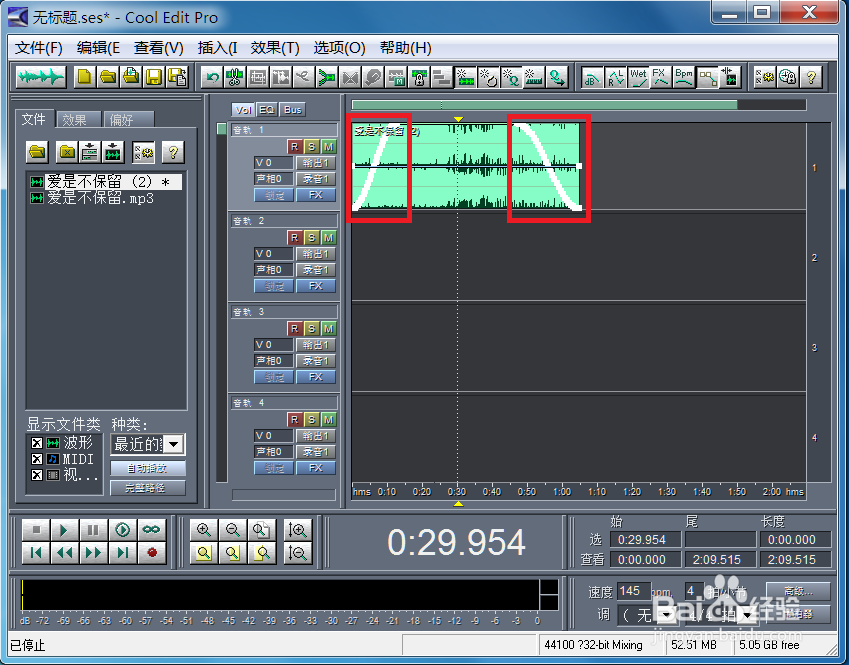The width and height of the screenshot is (849, 665).
Task: Switch to the Effects panel tab
Action: 77,120
